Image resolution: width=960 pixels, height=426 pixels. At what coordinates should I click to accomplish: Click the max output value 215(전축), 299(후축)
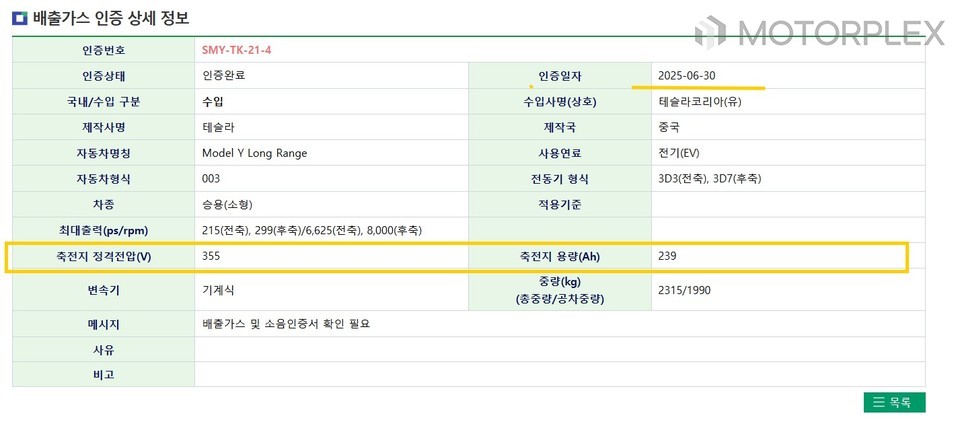point(312,231)
